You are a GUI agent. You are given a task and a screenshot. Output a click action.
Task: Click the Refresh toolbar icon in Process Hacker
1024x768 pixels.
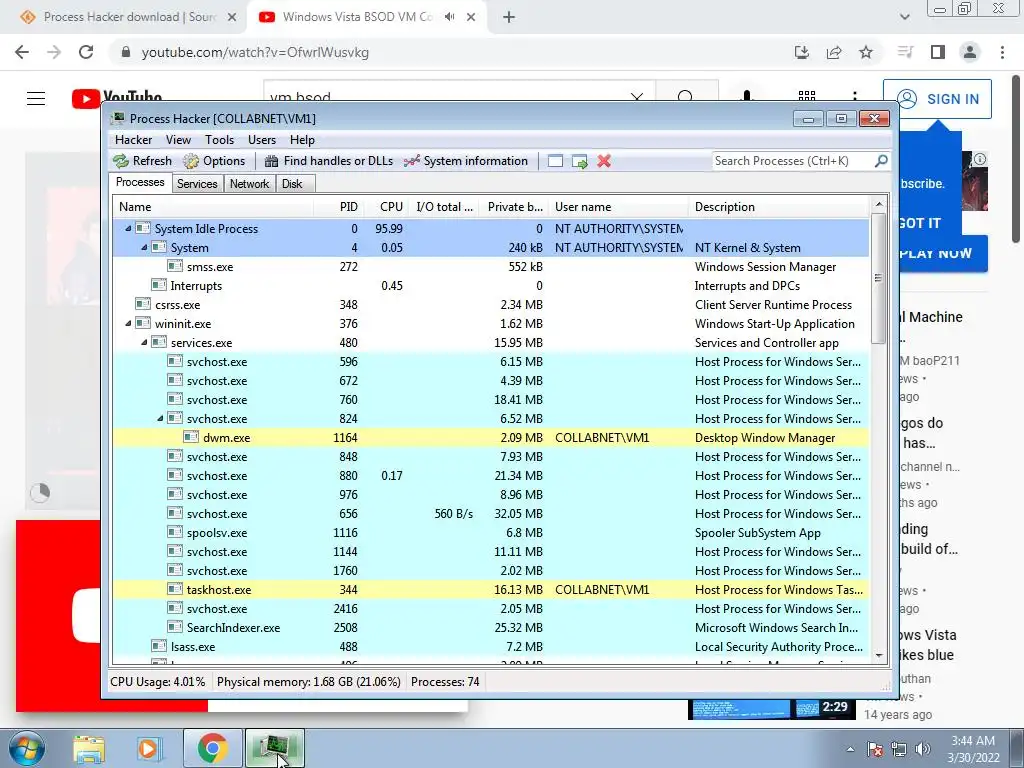121,161
